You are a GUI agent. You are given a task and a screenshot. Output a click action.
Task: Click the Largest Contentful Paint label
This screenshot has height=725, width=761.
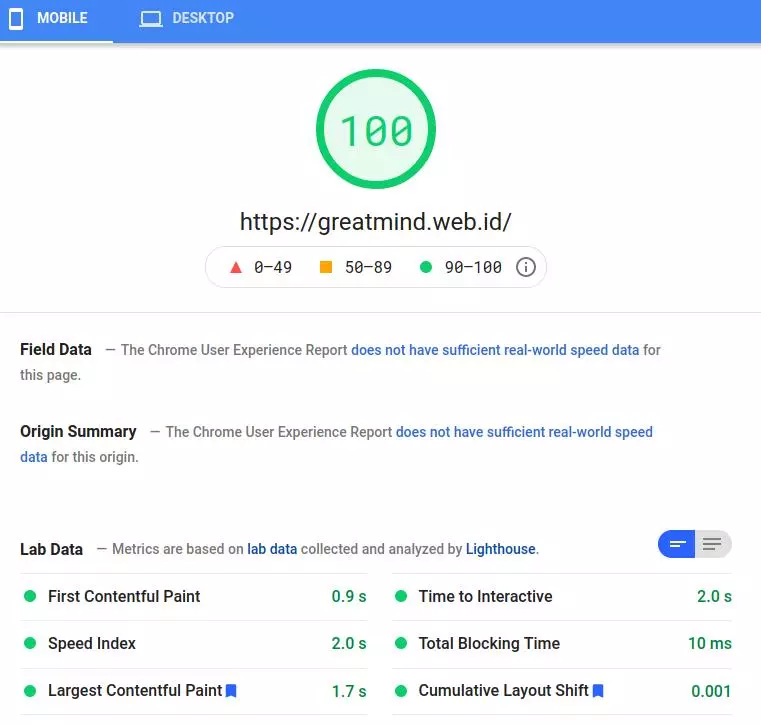point(135,691)
